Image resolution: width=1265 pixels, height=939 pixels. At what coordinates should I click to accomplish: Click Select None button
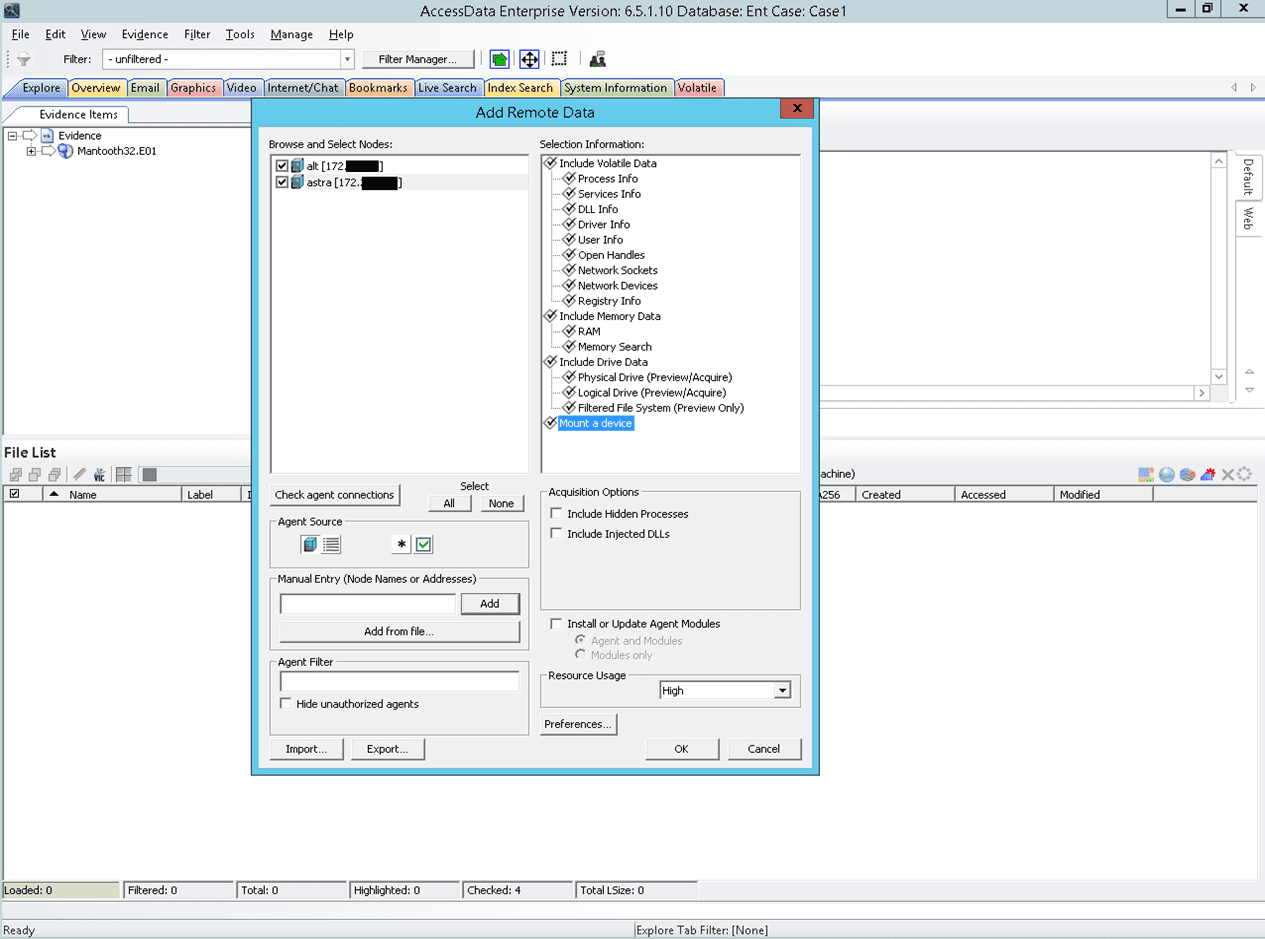[x=502, y=503]
